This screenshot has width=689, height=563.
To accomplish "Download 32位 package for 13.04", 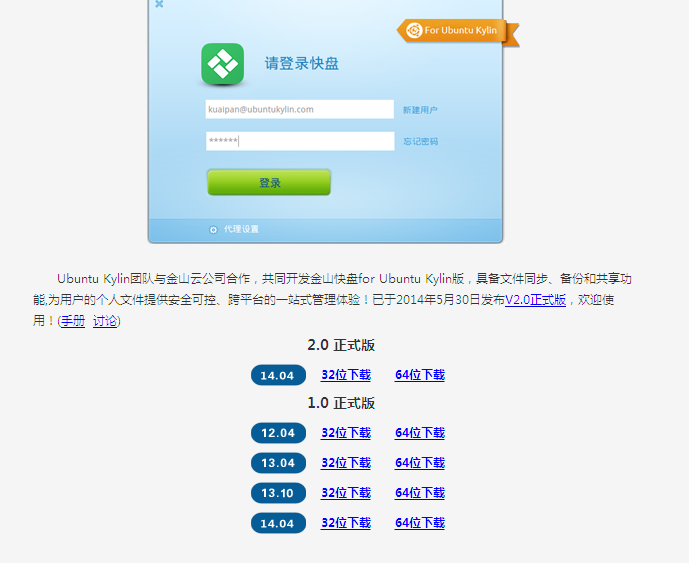I will click(346, 463).
